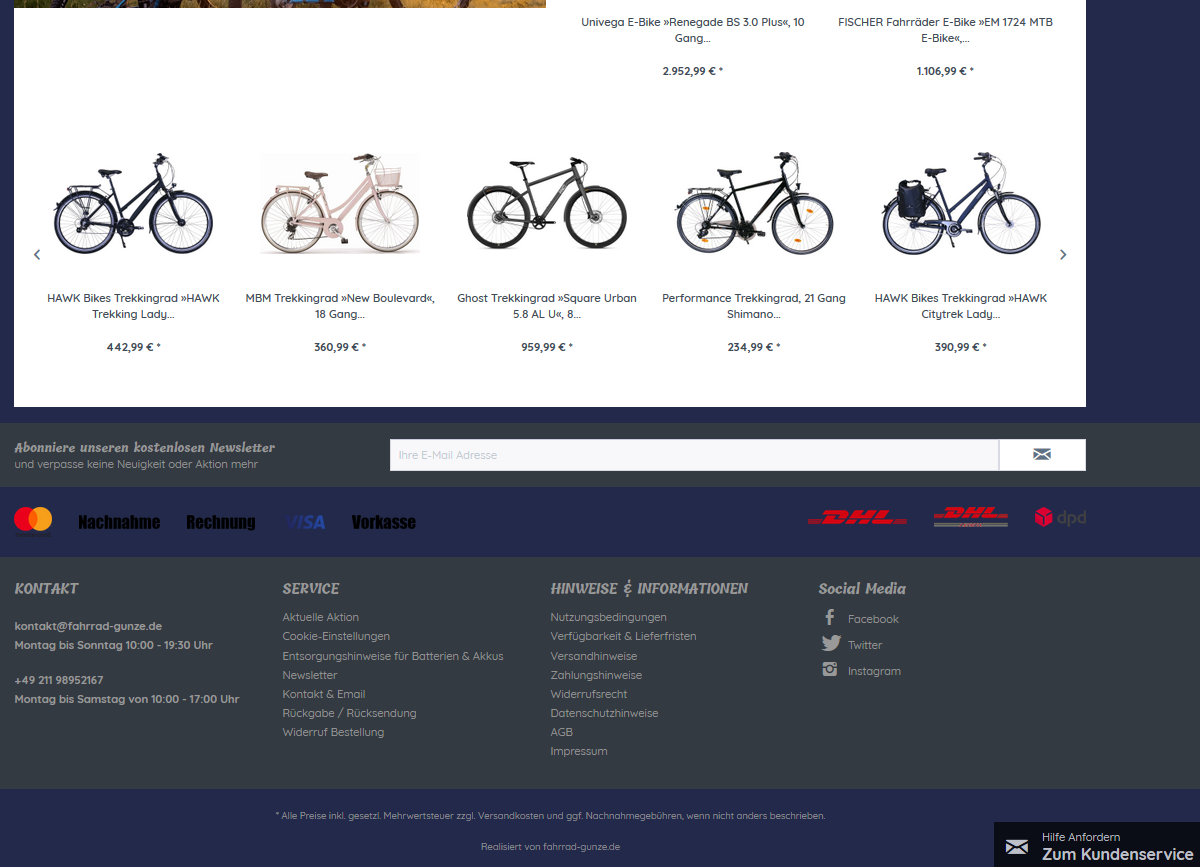Submit newsletter with envelope button

click(1042, 455)
